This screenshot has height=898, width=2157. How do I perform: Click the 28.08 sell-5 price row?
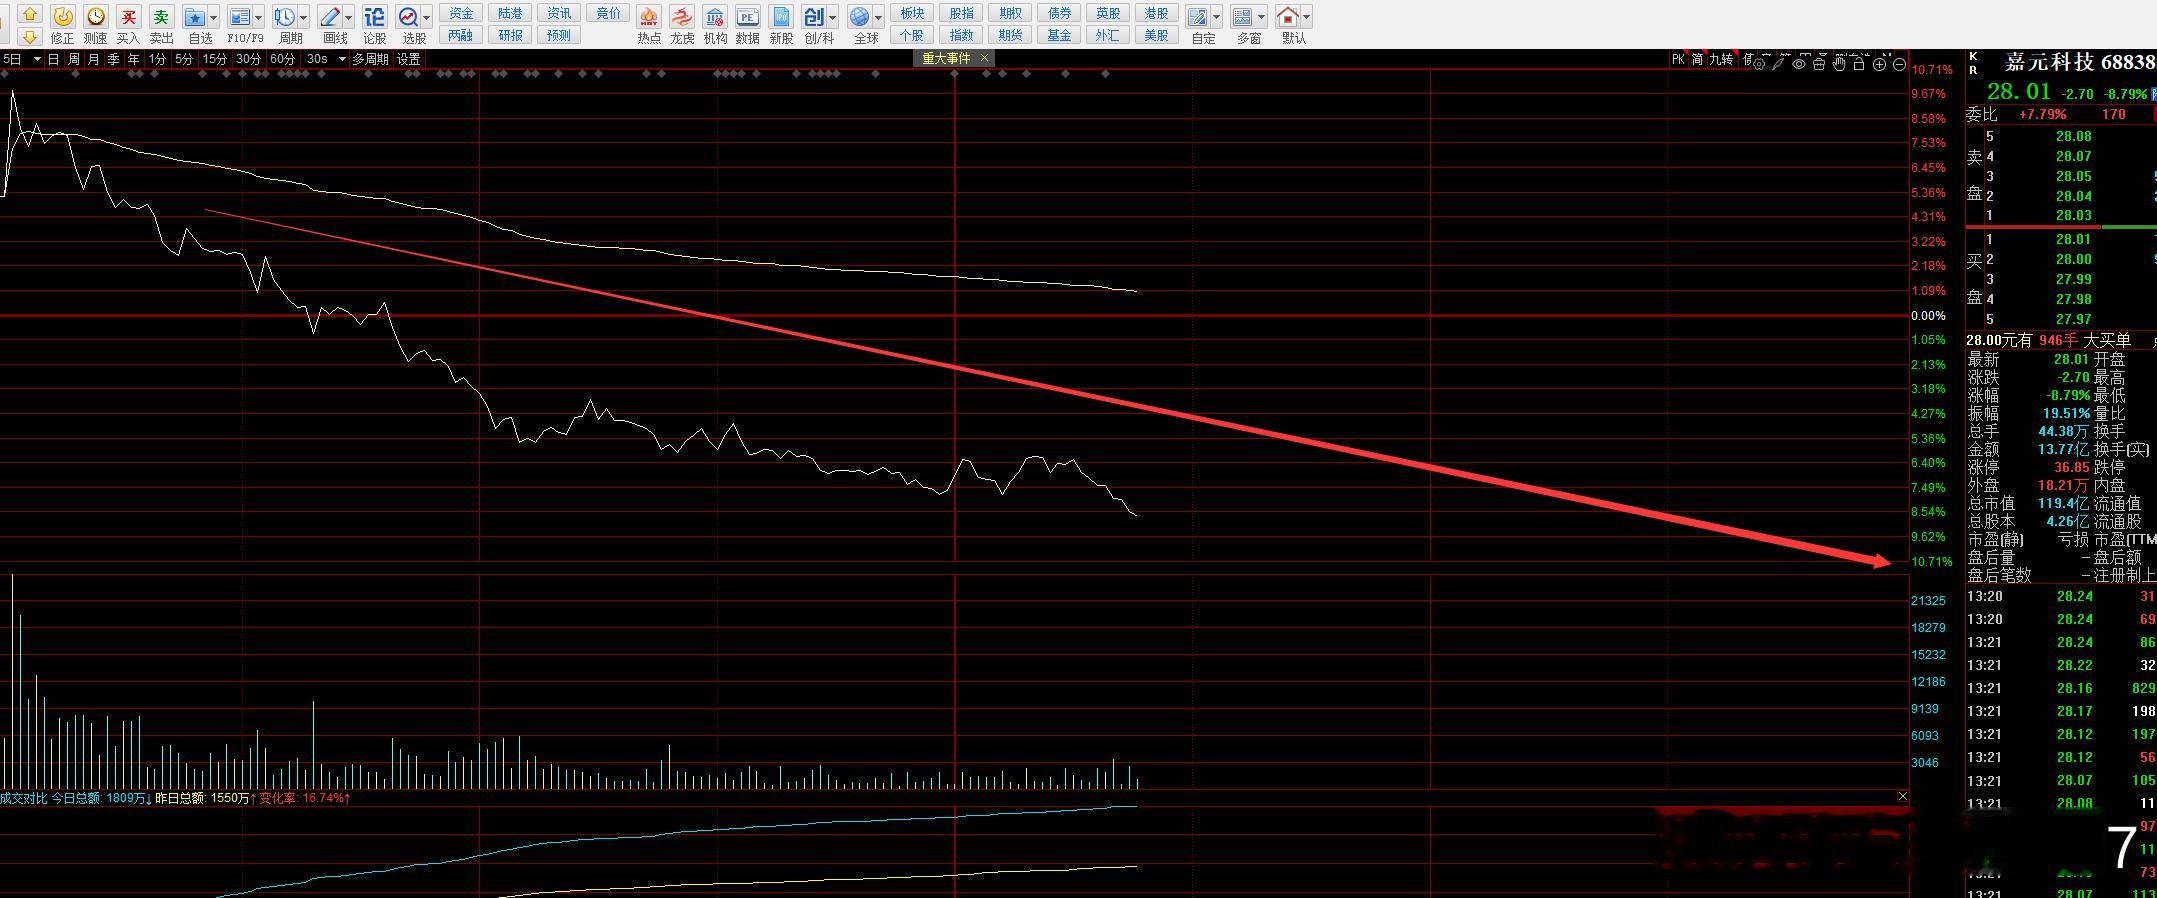coord(2061,136)
